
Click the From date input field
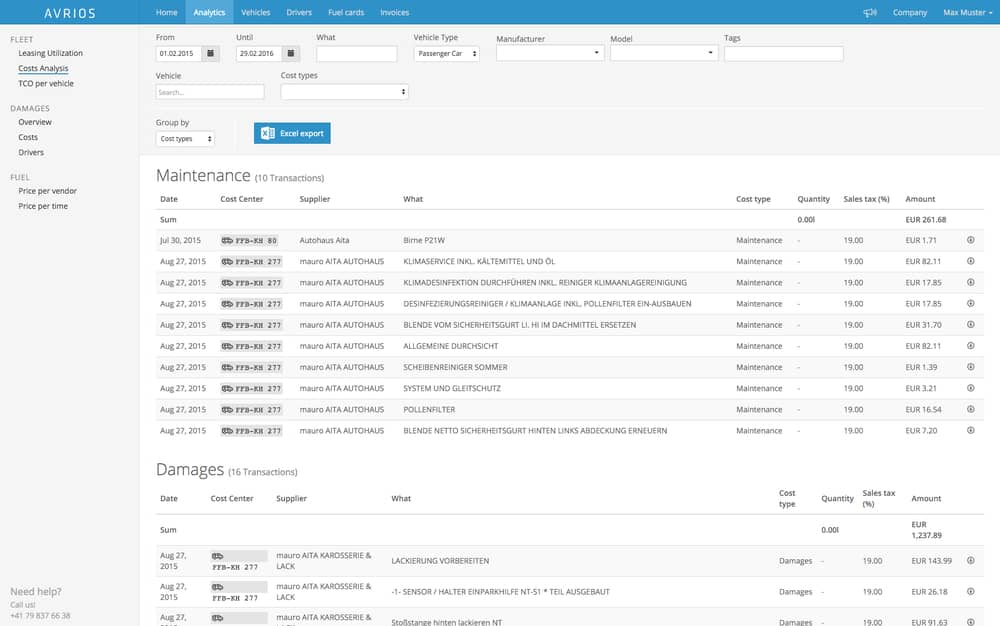pos(179,54)
